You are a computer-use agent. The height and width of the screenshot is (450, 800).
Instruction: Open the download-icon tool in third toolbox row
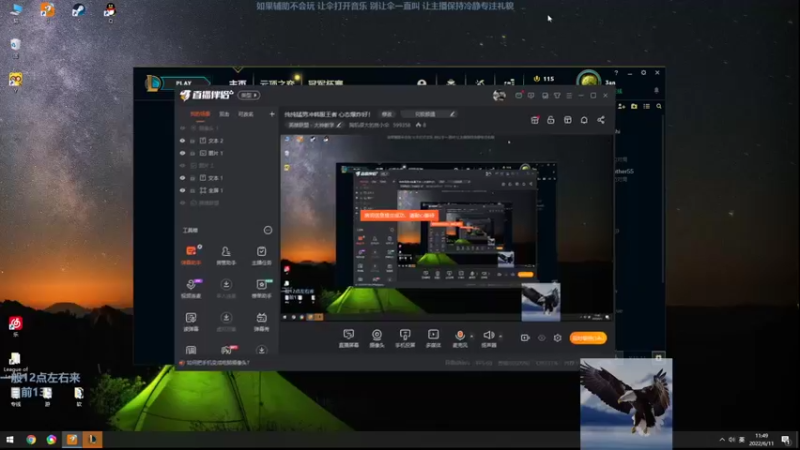coord(226,321)
